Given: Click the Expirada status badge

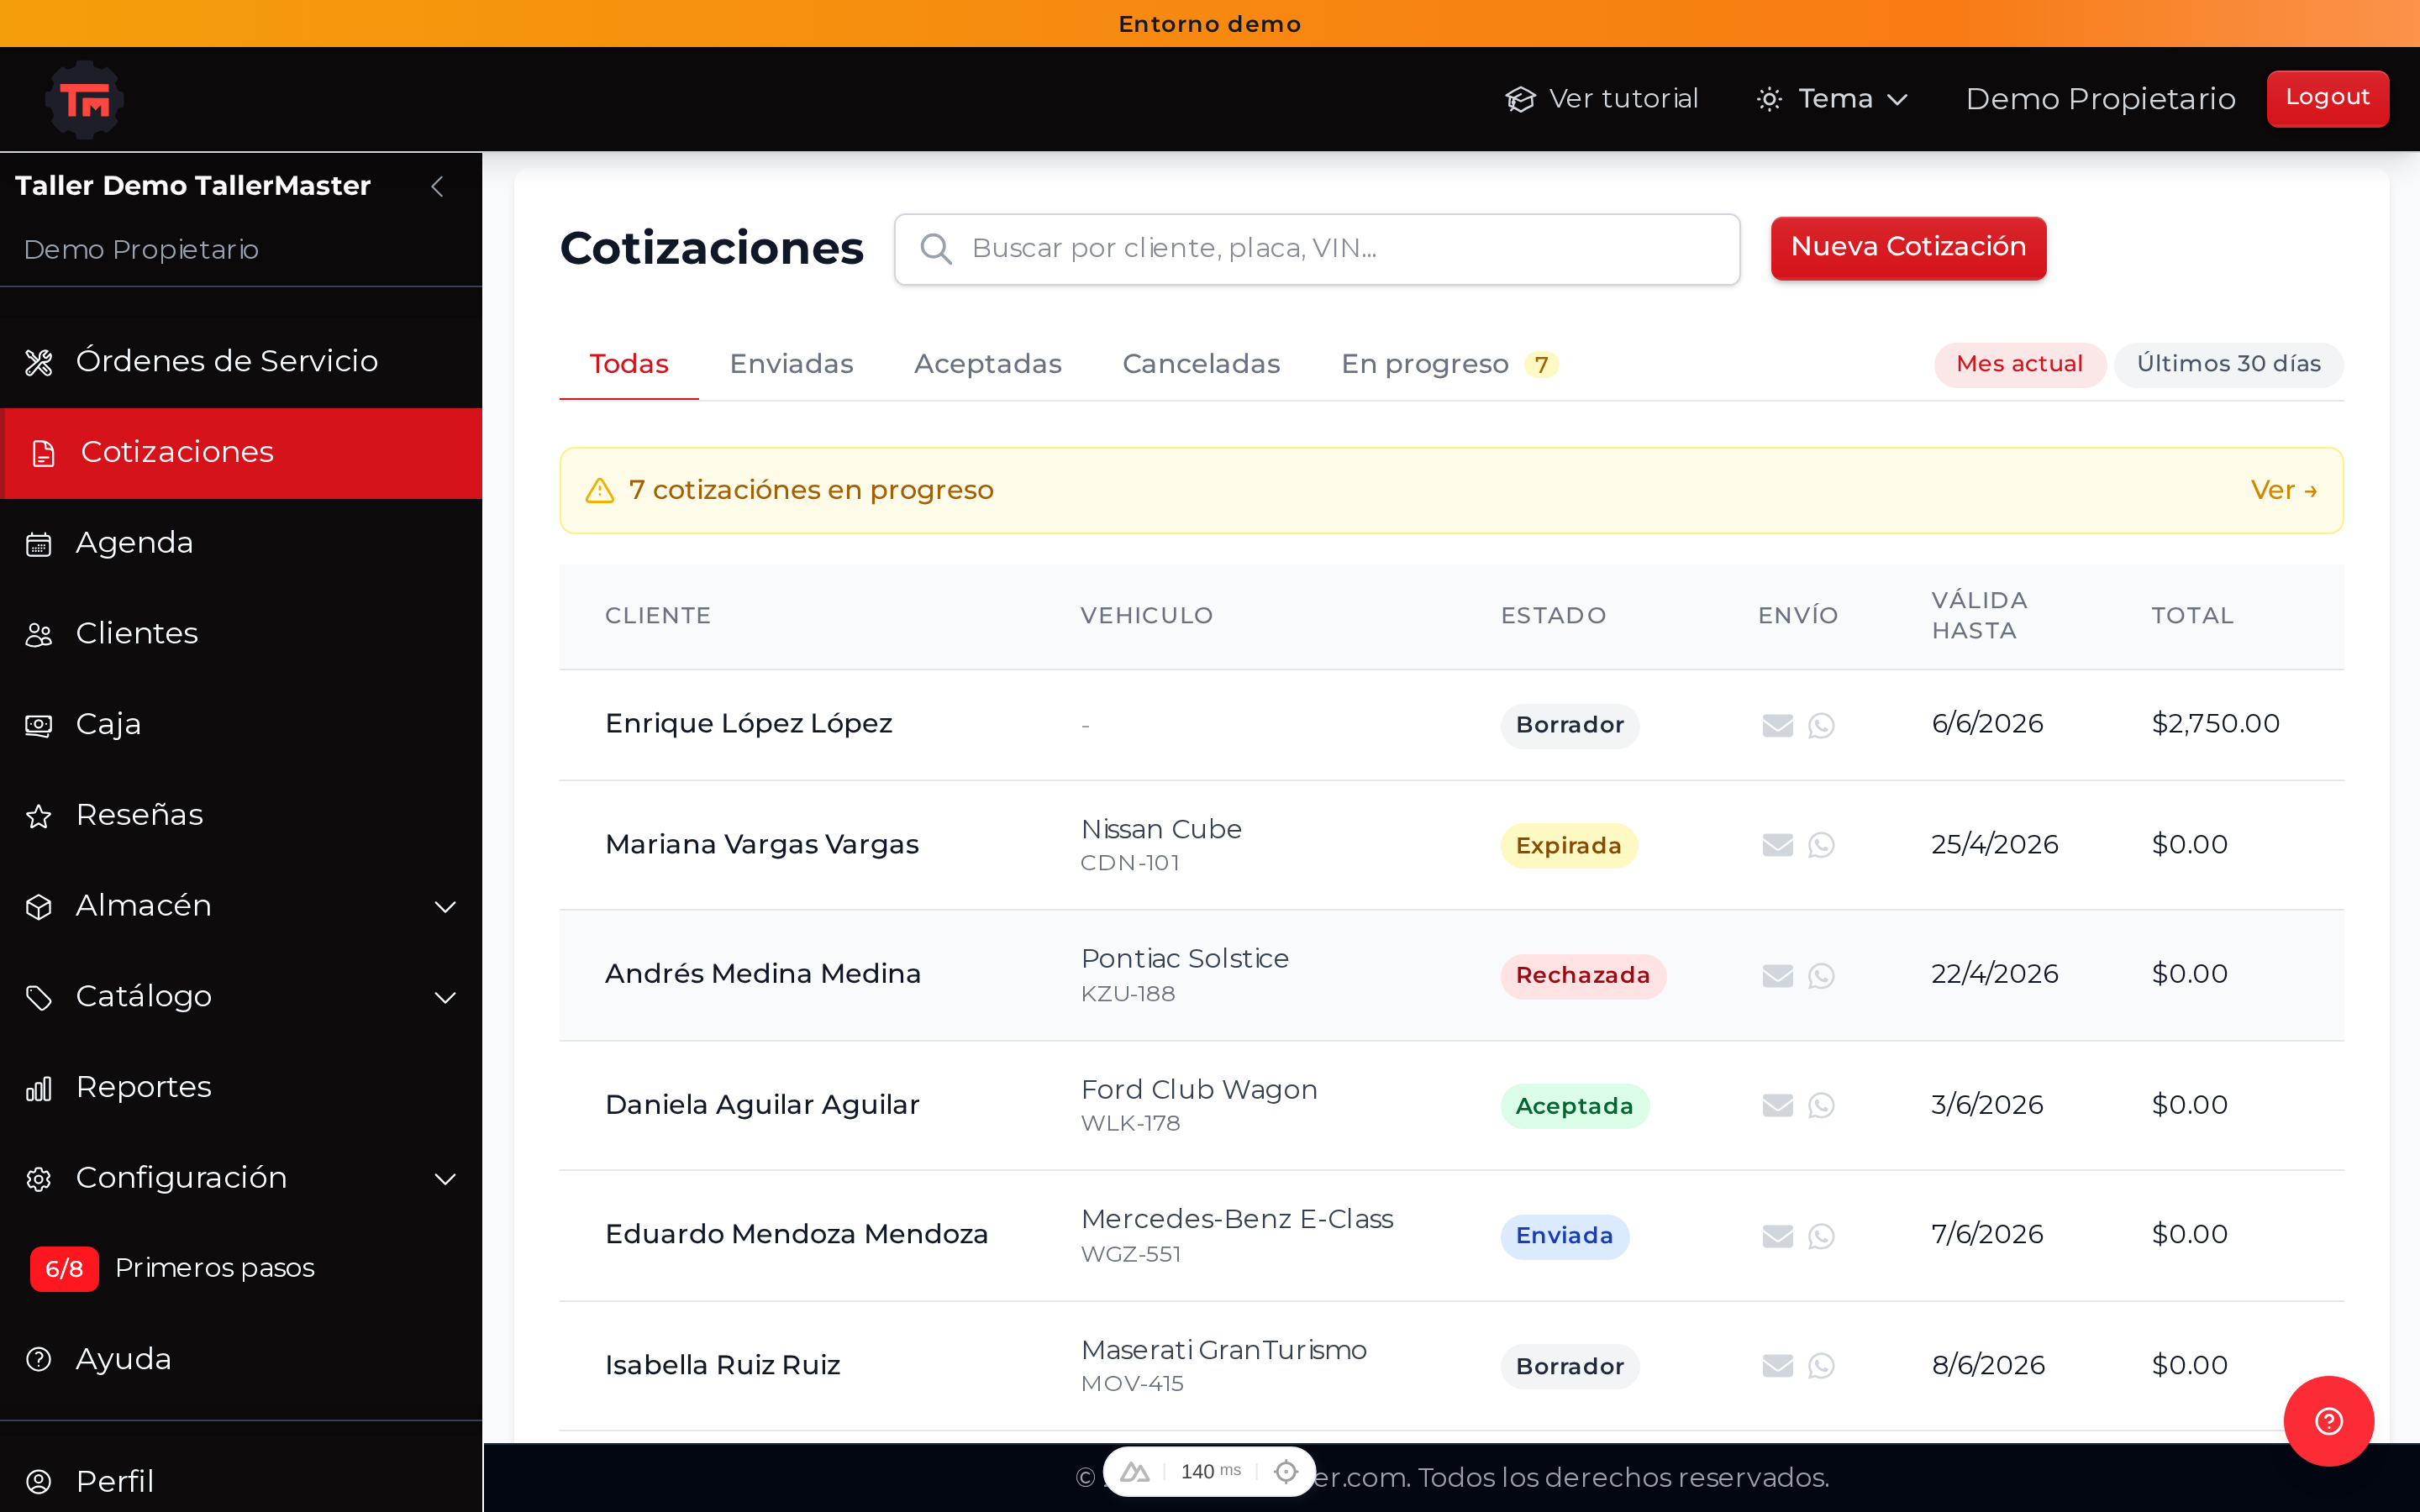Looking at the screenshot, I should (1568, 846).
